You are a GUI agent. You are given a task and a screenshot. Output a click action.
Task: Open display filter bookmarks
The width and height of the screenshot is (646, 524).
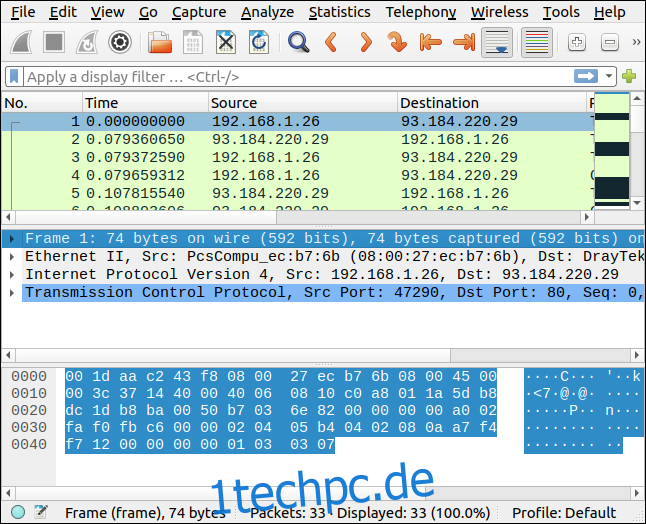14,77
